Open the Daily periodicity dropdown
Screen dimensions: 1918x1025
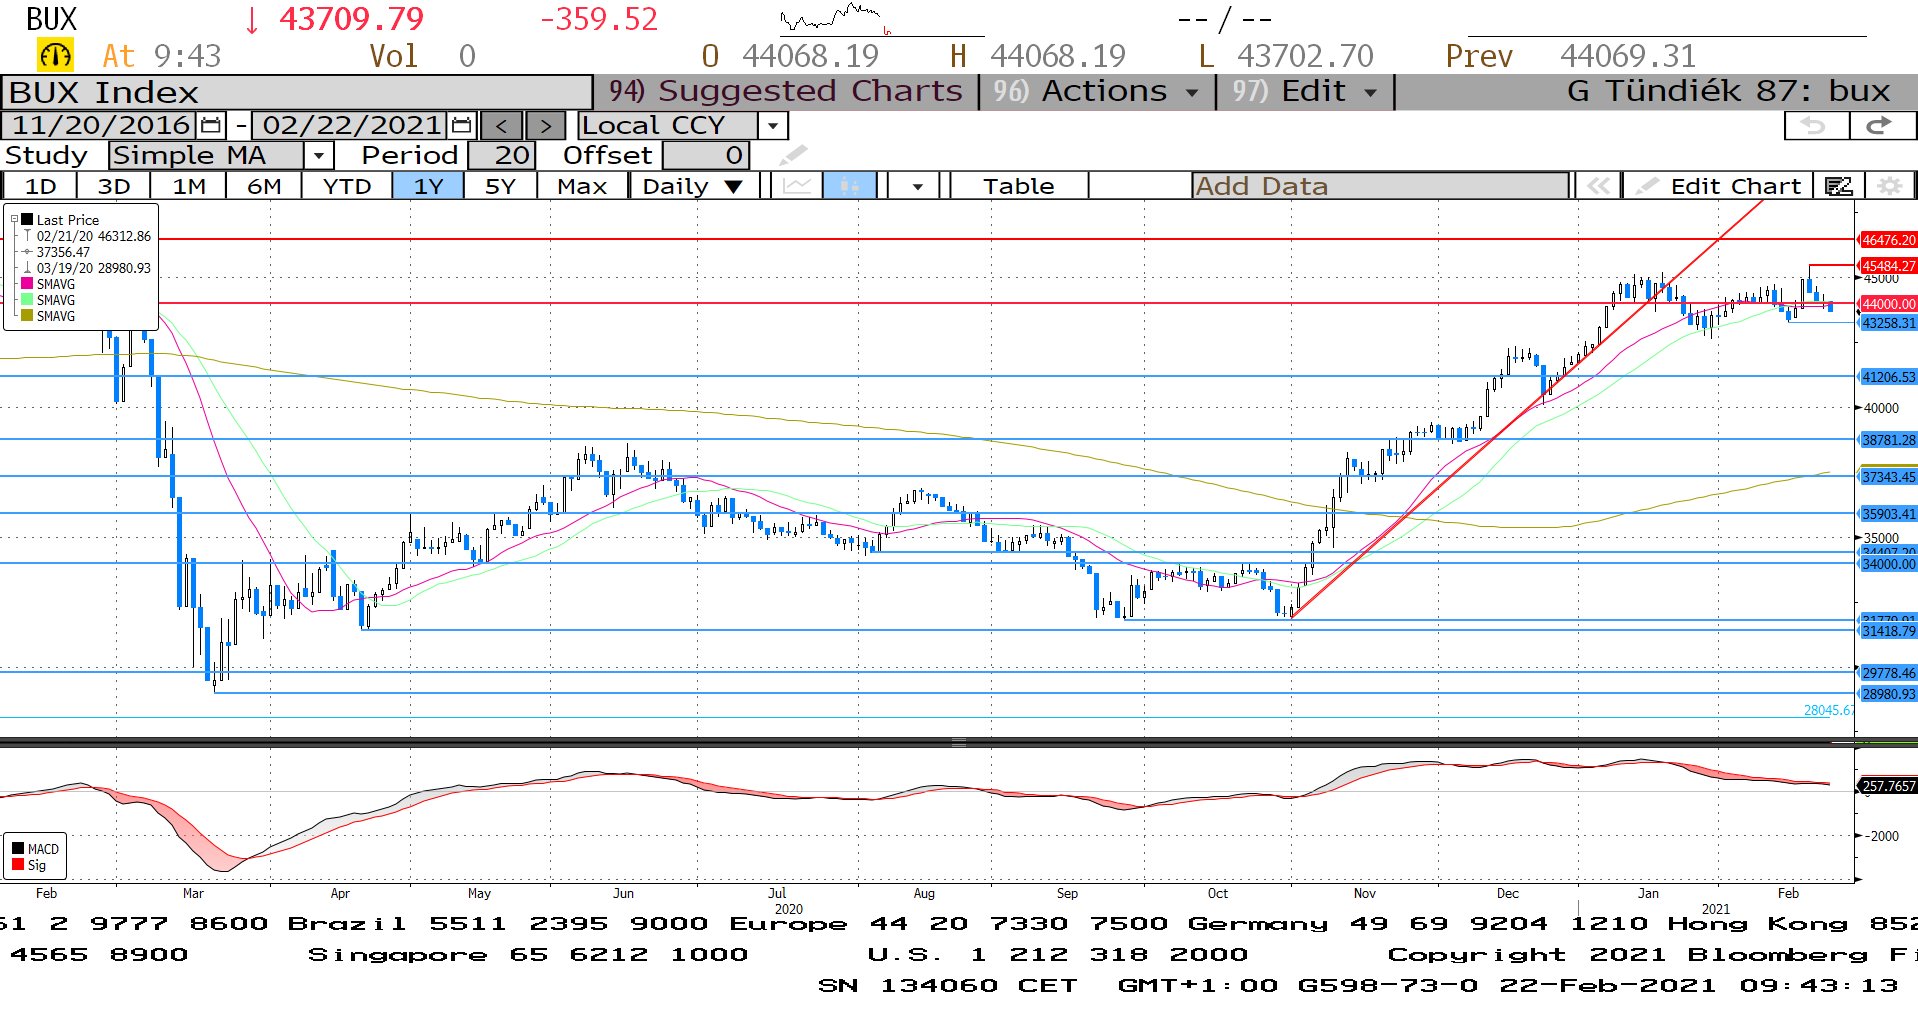[x=693, y=186]
